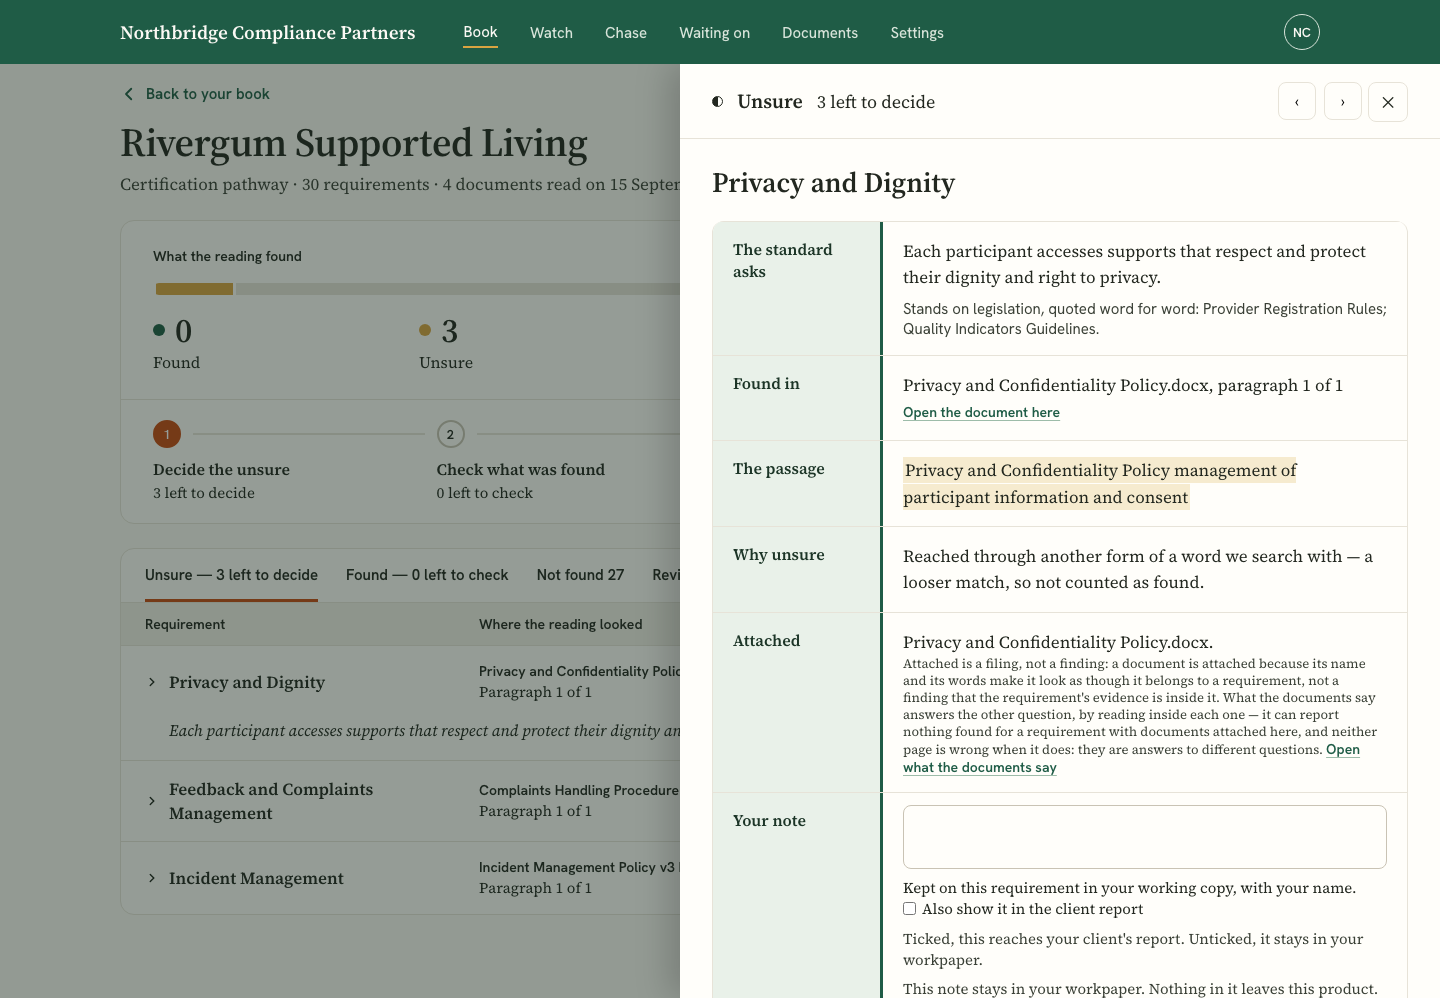Open the NC account avatar
The height and width of the screenshot is (998, 1440).
[1301, 32]
